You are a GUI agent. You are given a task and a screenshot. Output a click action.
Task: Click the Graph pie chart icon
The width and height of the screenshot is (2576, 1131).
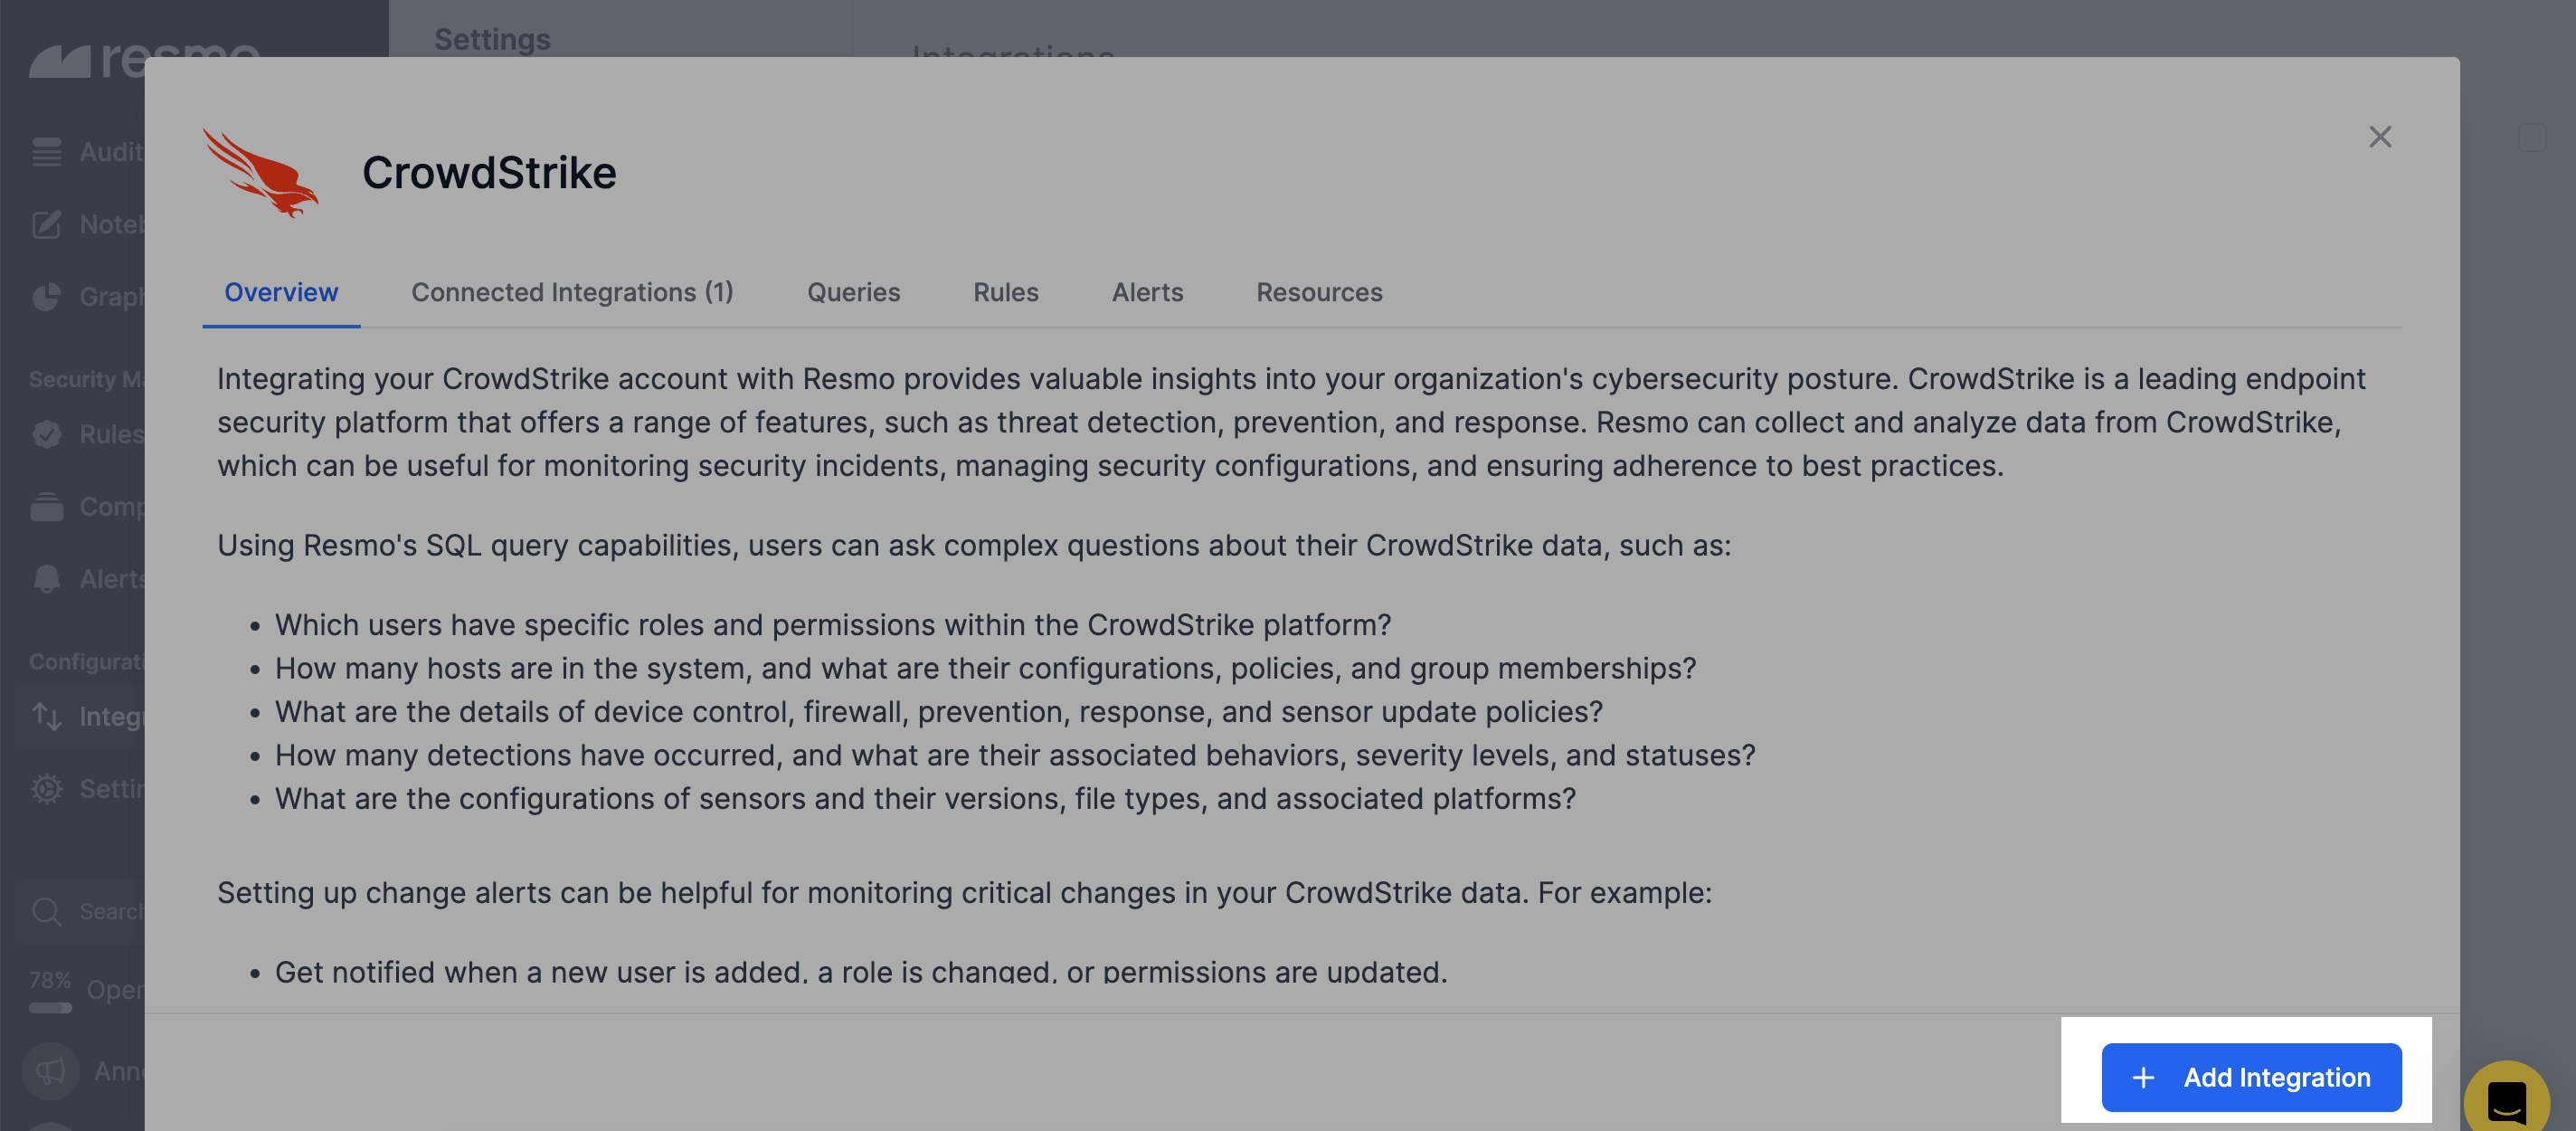click(46, 297)
